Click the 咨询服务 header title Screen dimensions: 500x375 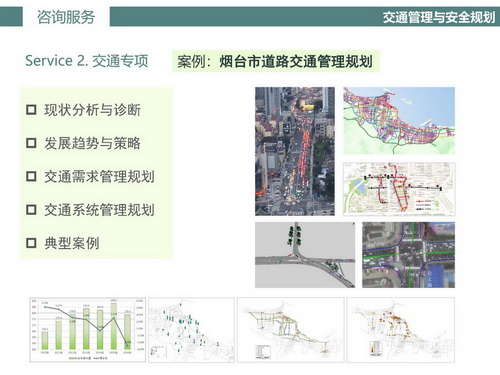point(66,17)
